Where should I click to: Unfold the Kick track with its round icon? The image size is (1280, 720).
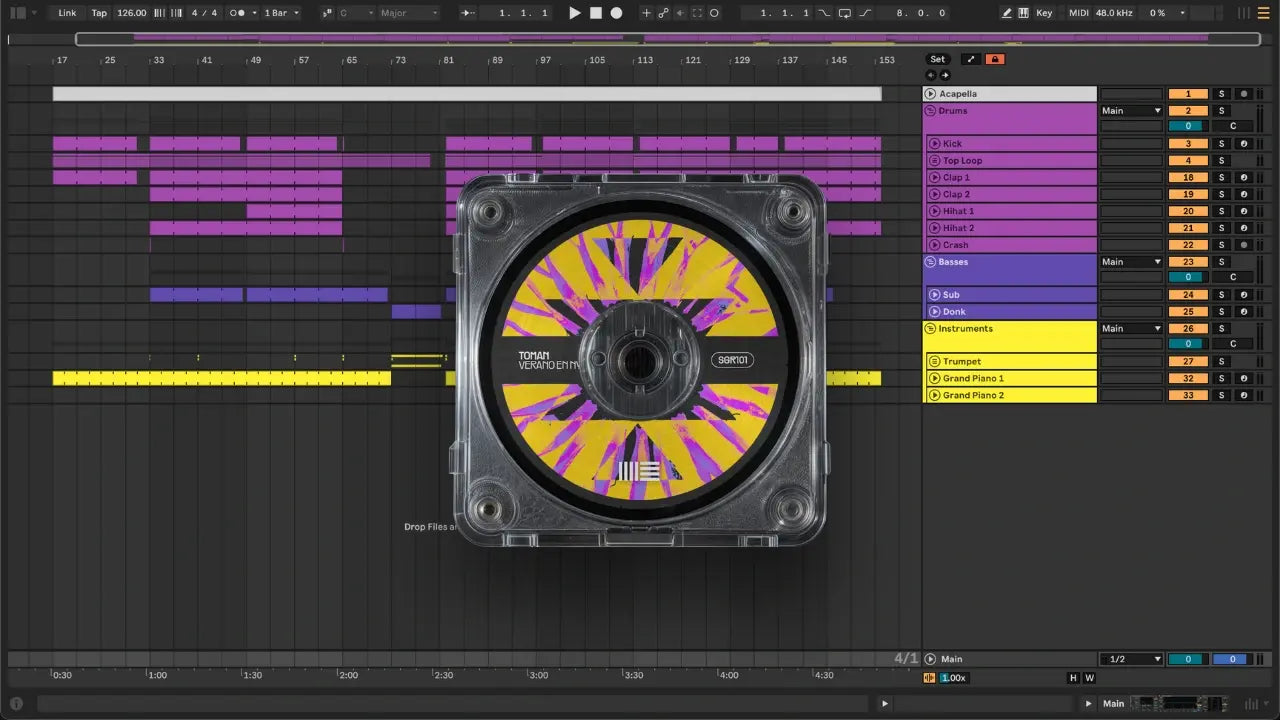click(x=933, y=144)
